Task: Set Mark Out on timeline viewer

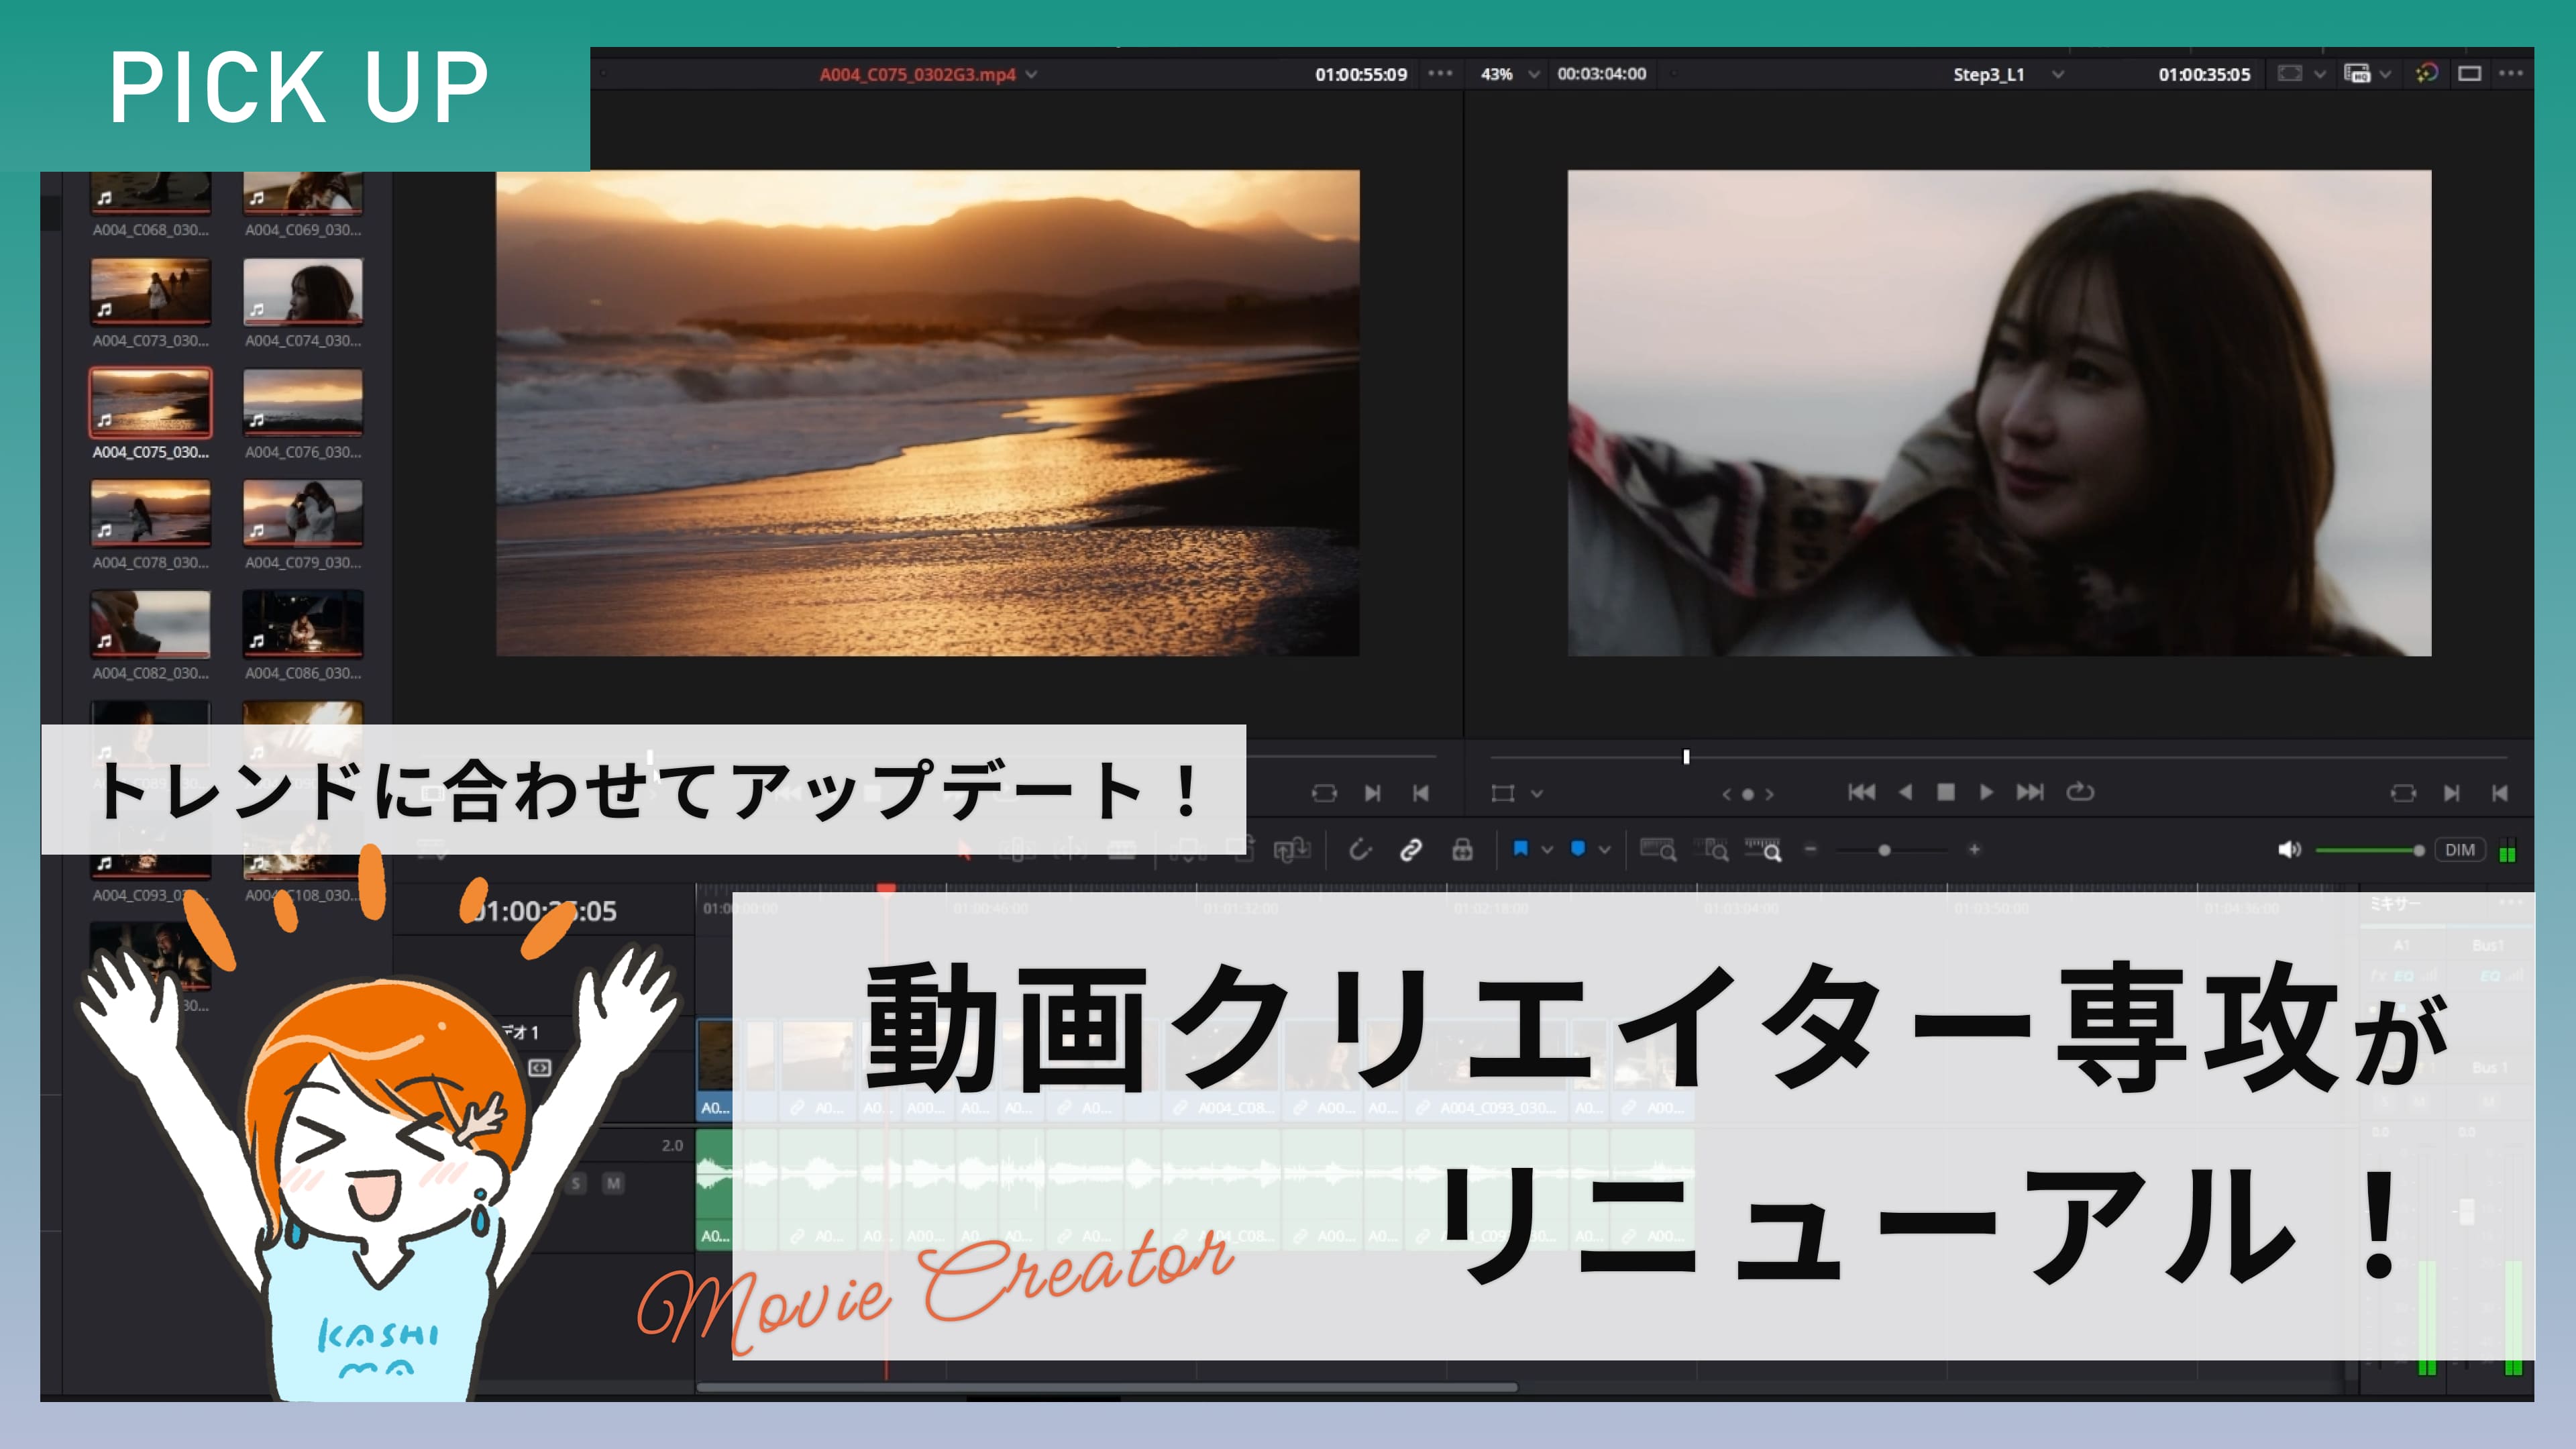Action: (x=2500, y=793)
